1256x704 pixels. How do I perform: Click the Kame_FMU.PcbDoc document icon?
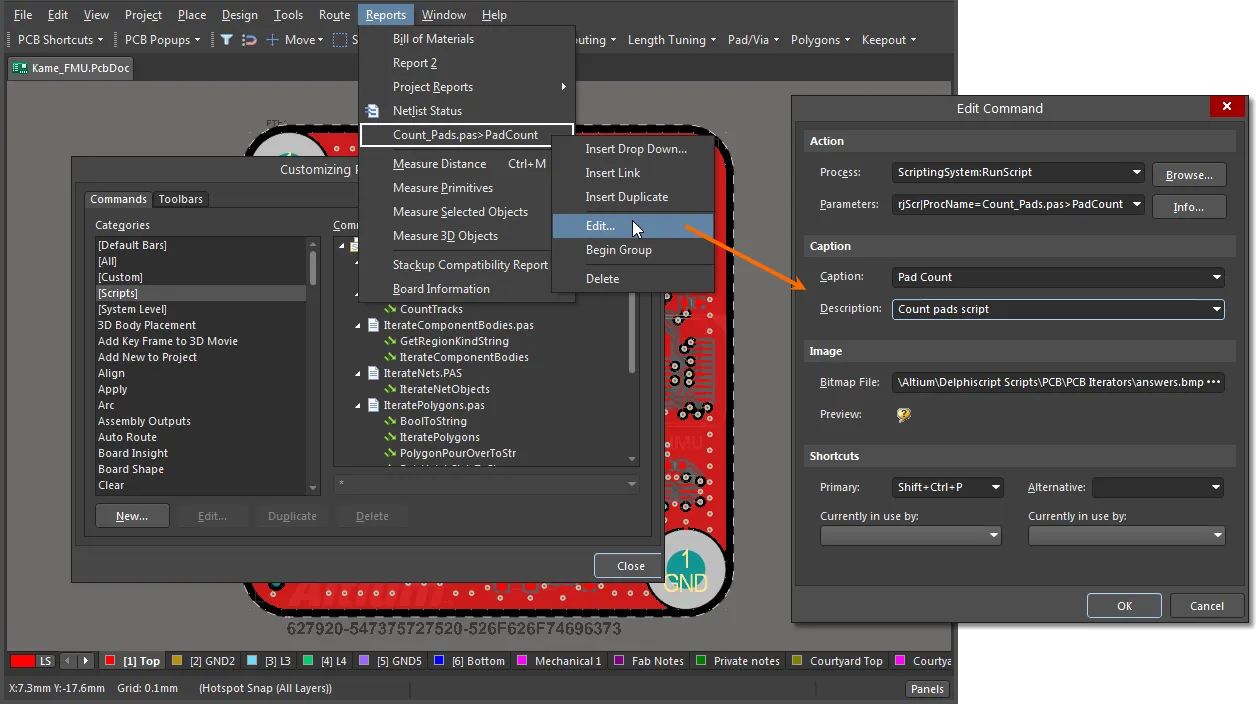coord(20,68)
